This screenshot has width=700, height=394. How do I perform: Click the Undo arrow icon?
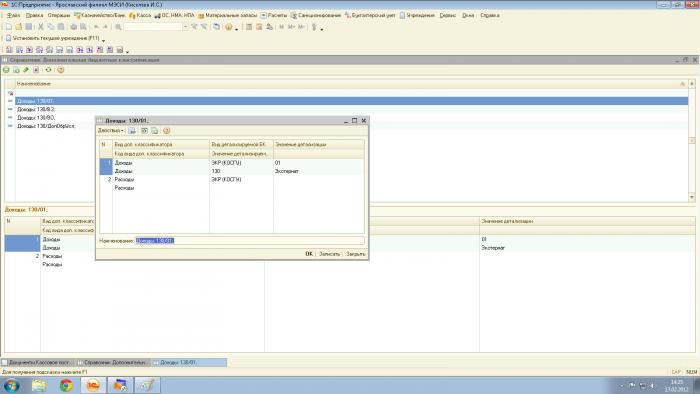(x=96, y=27)
